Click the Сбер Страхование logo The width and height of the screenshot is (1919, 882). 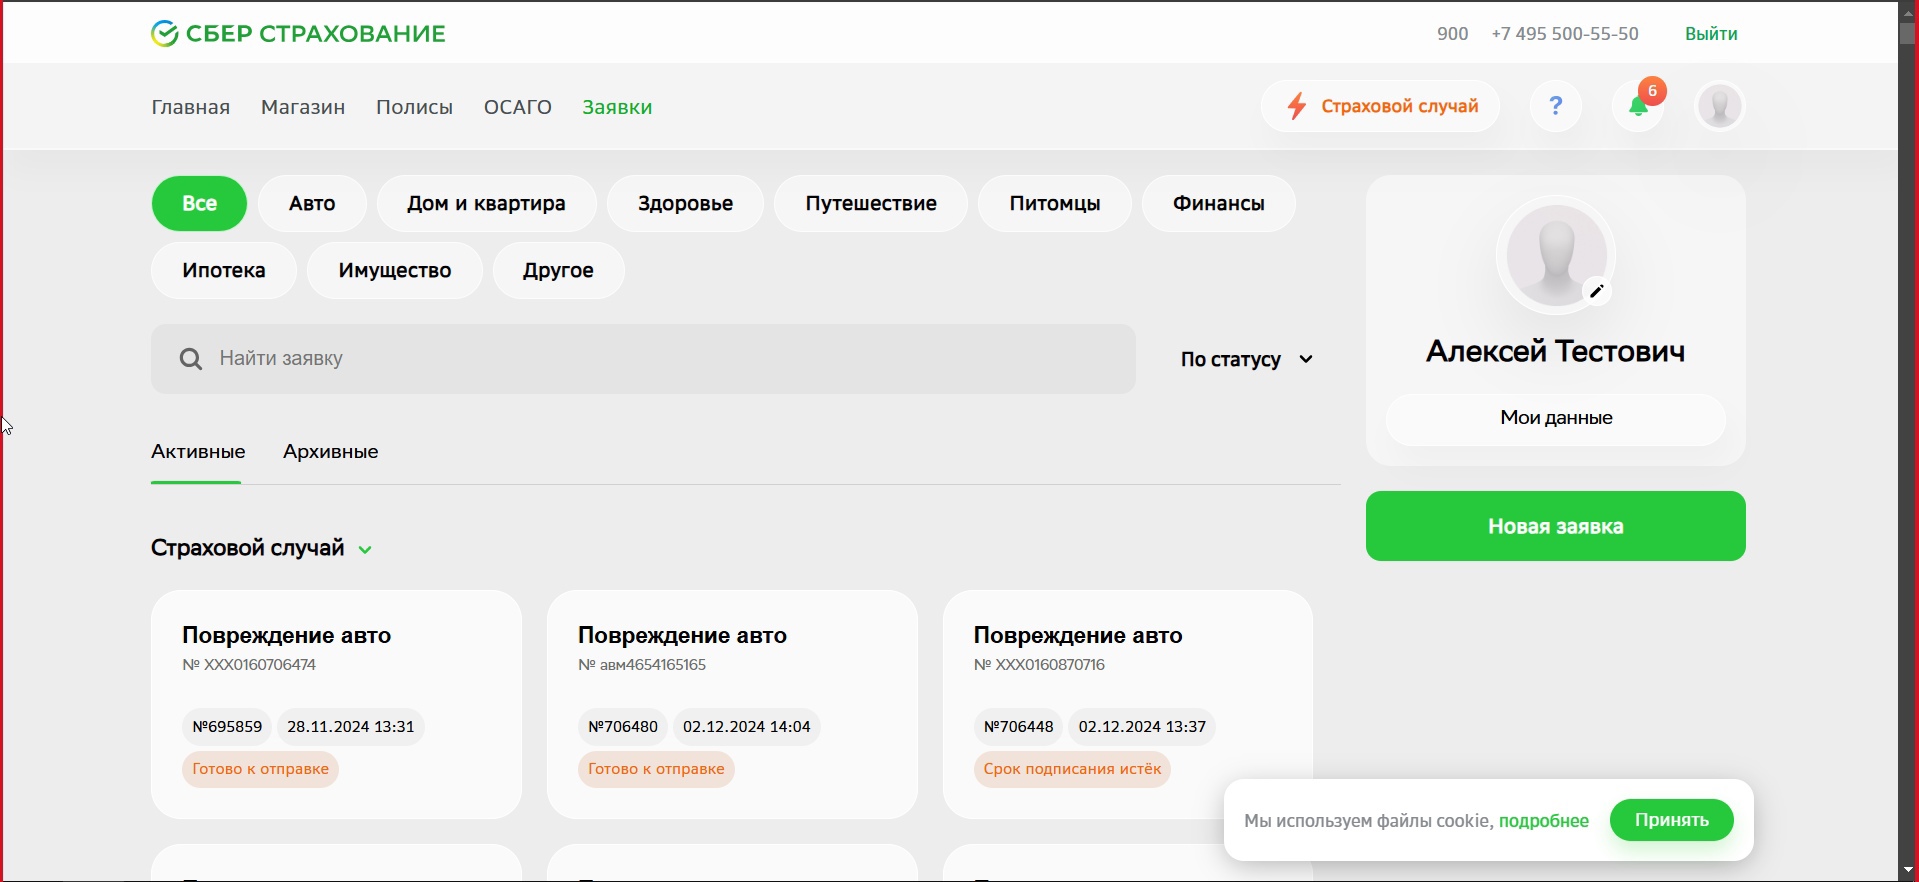point(298,34)
